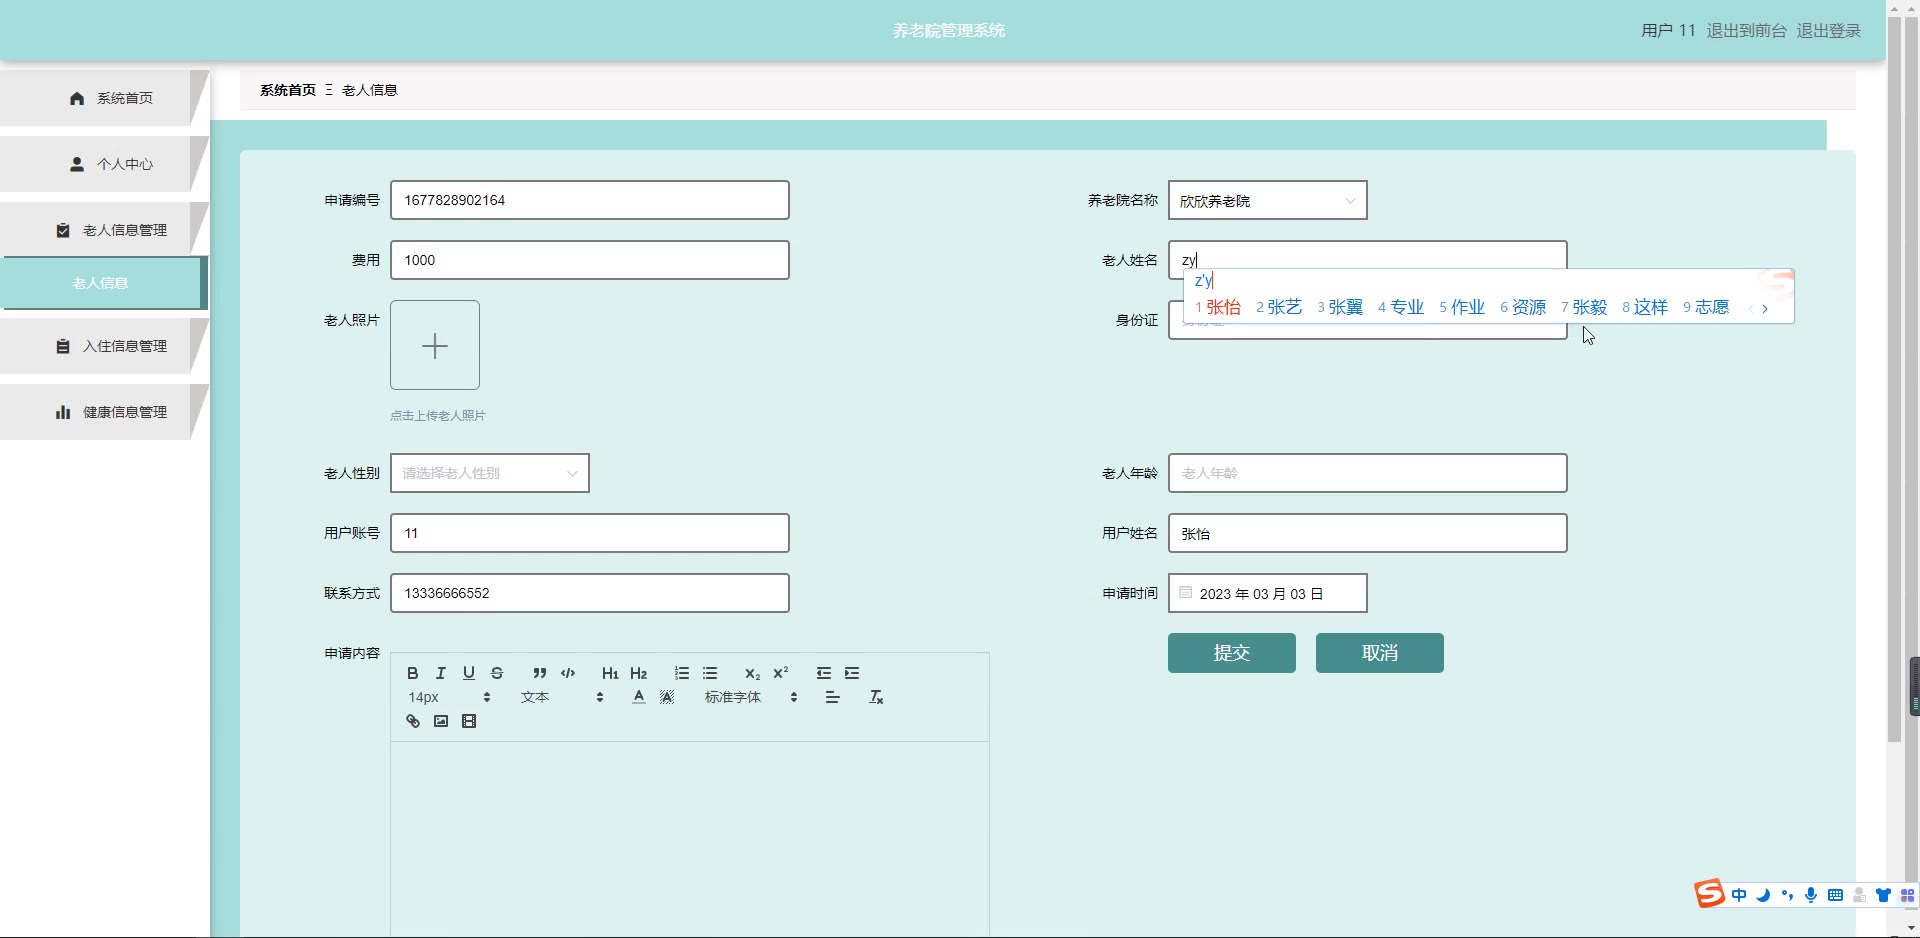Select 老人信息 sidebar submenu item
Screen dimensions: 1920x938
point(103,283)
